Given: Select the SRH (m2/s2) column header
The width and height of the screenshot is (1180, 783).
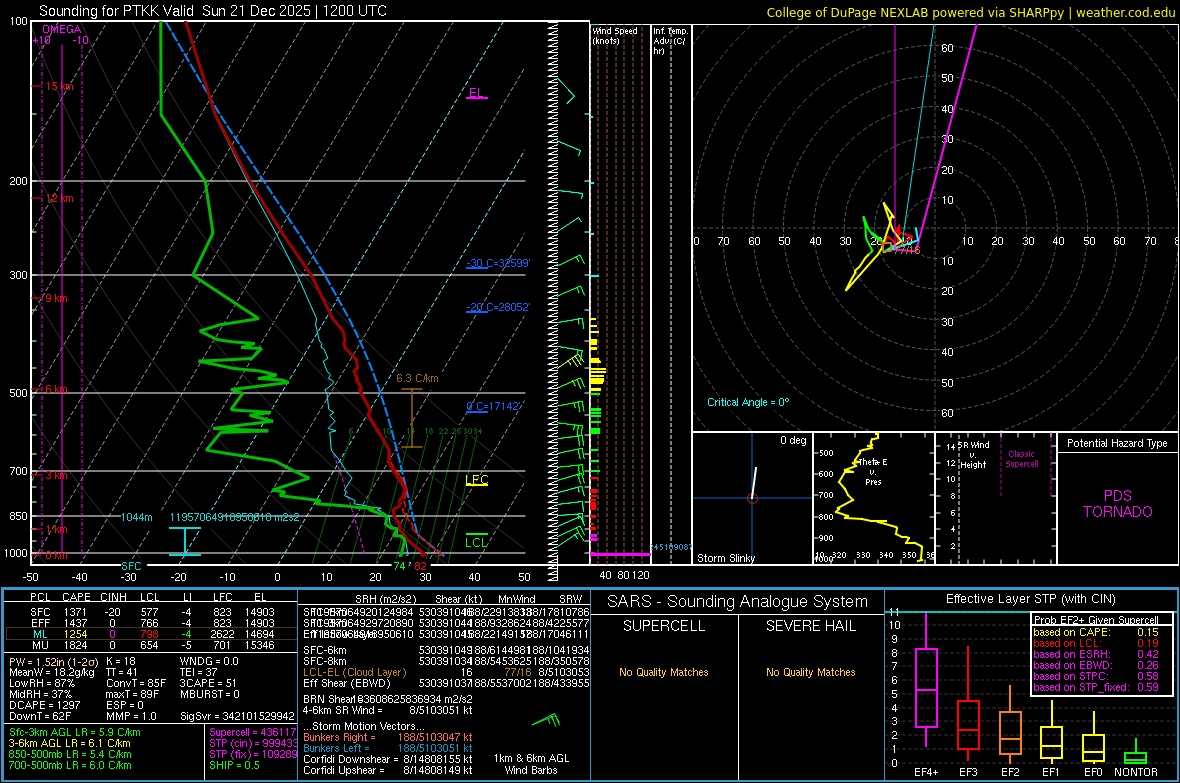Looking at the screenshot, I should pyautogui.click(x=385, y=599).
